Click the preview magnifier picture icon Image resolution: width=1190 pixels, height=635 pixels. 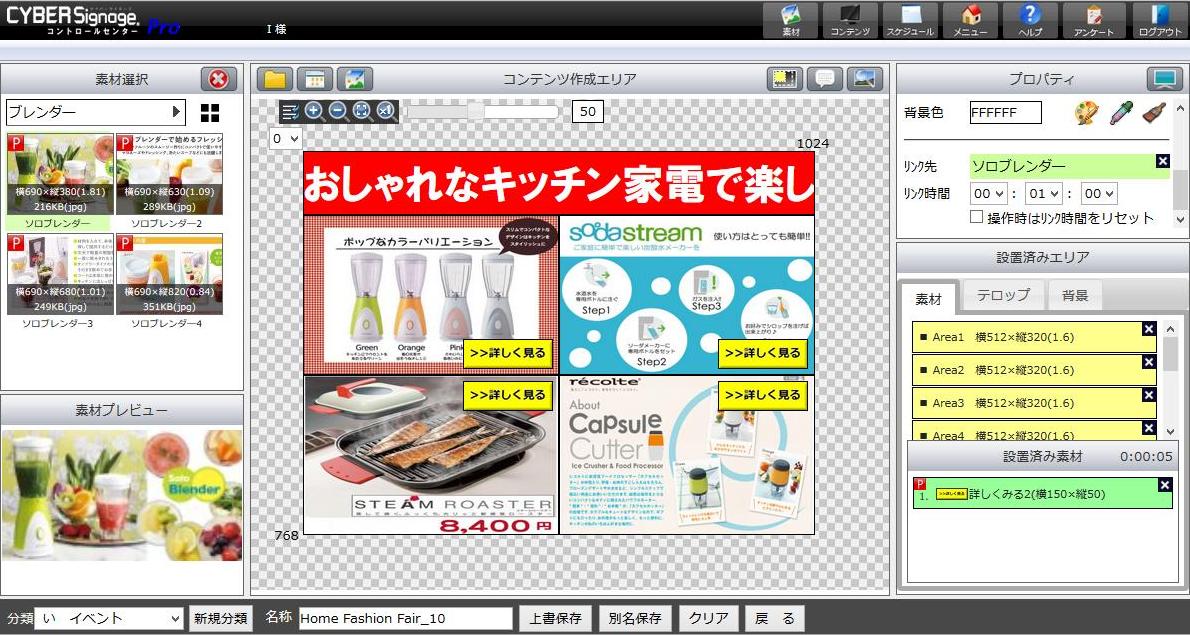(865, 79)
